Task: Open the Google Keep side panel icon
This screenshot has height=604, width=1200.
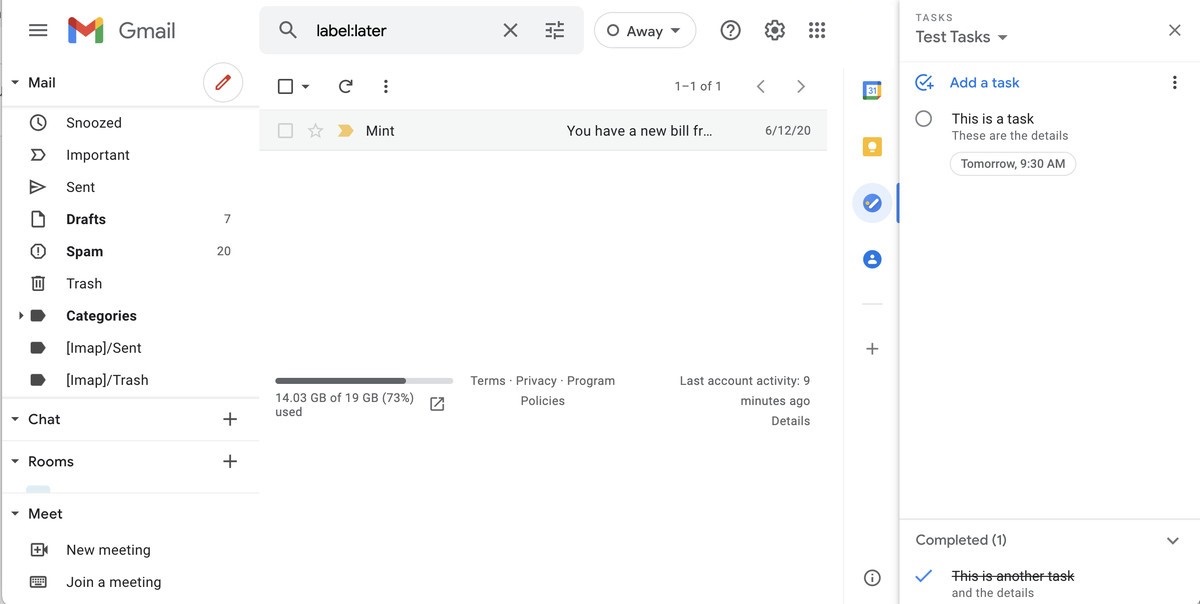Action: coord(871,147)
